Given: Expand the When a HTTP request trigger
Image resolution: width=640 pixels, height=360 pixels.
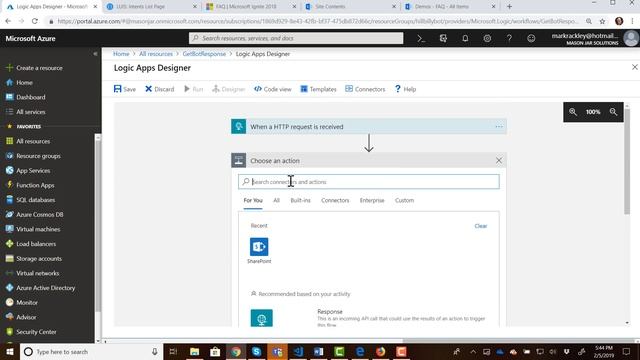Looking at the screenshot, I should click(x=369, y=127).
